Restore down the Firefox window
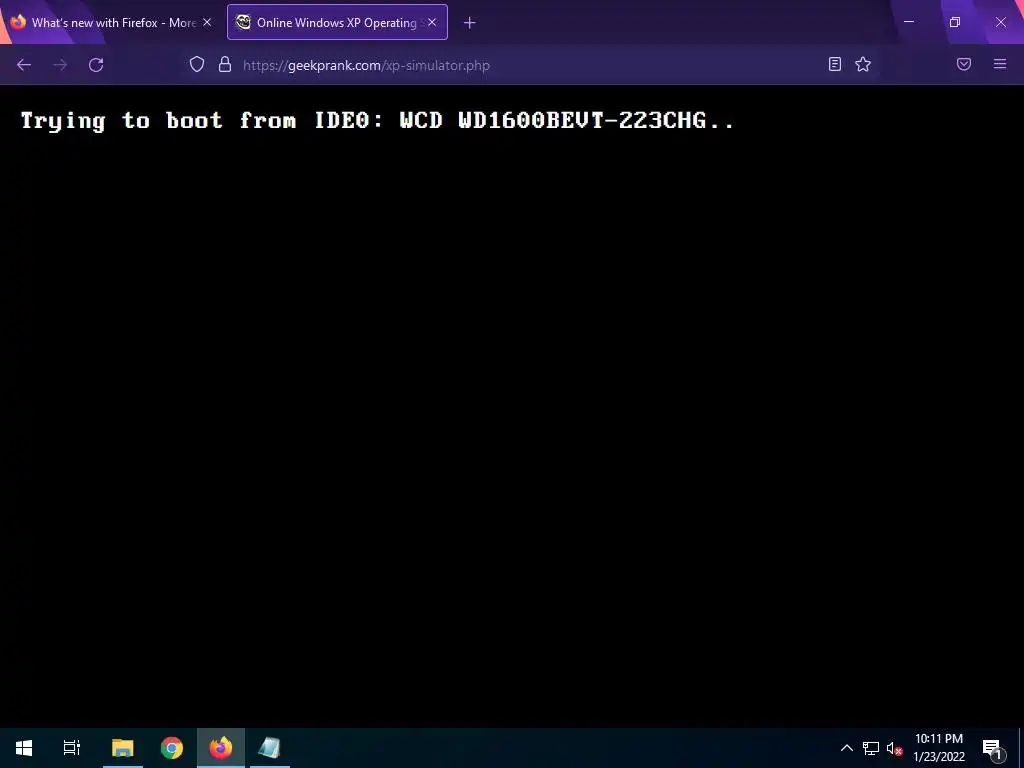The image size is (1024, 768). (955, 22)
